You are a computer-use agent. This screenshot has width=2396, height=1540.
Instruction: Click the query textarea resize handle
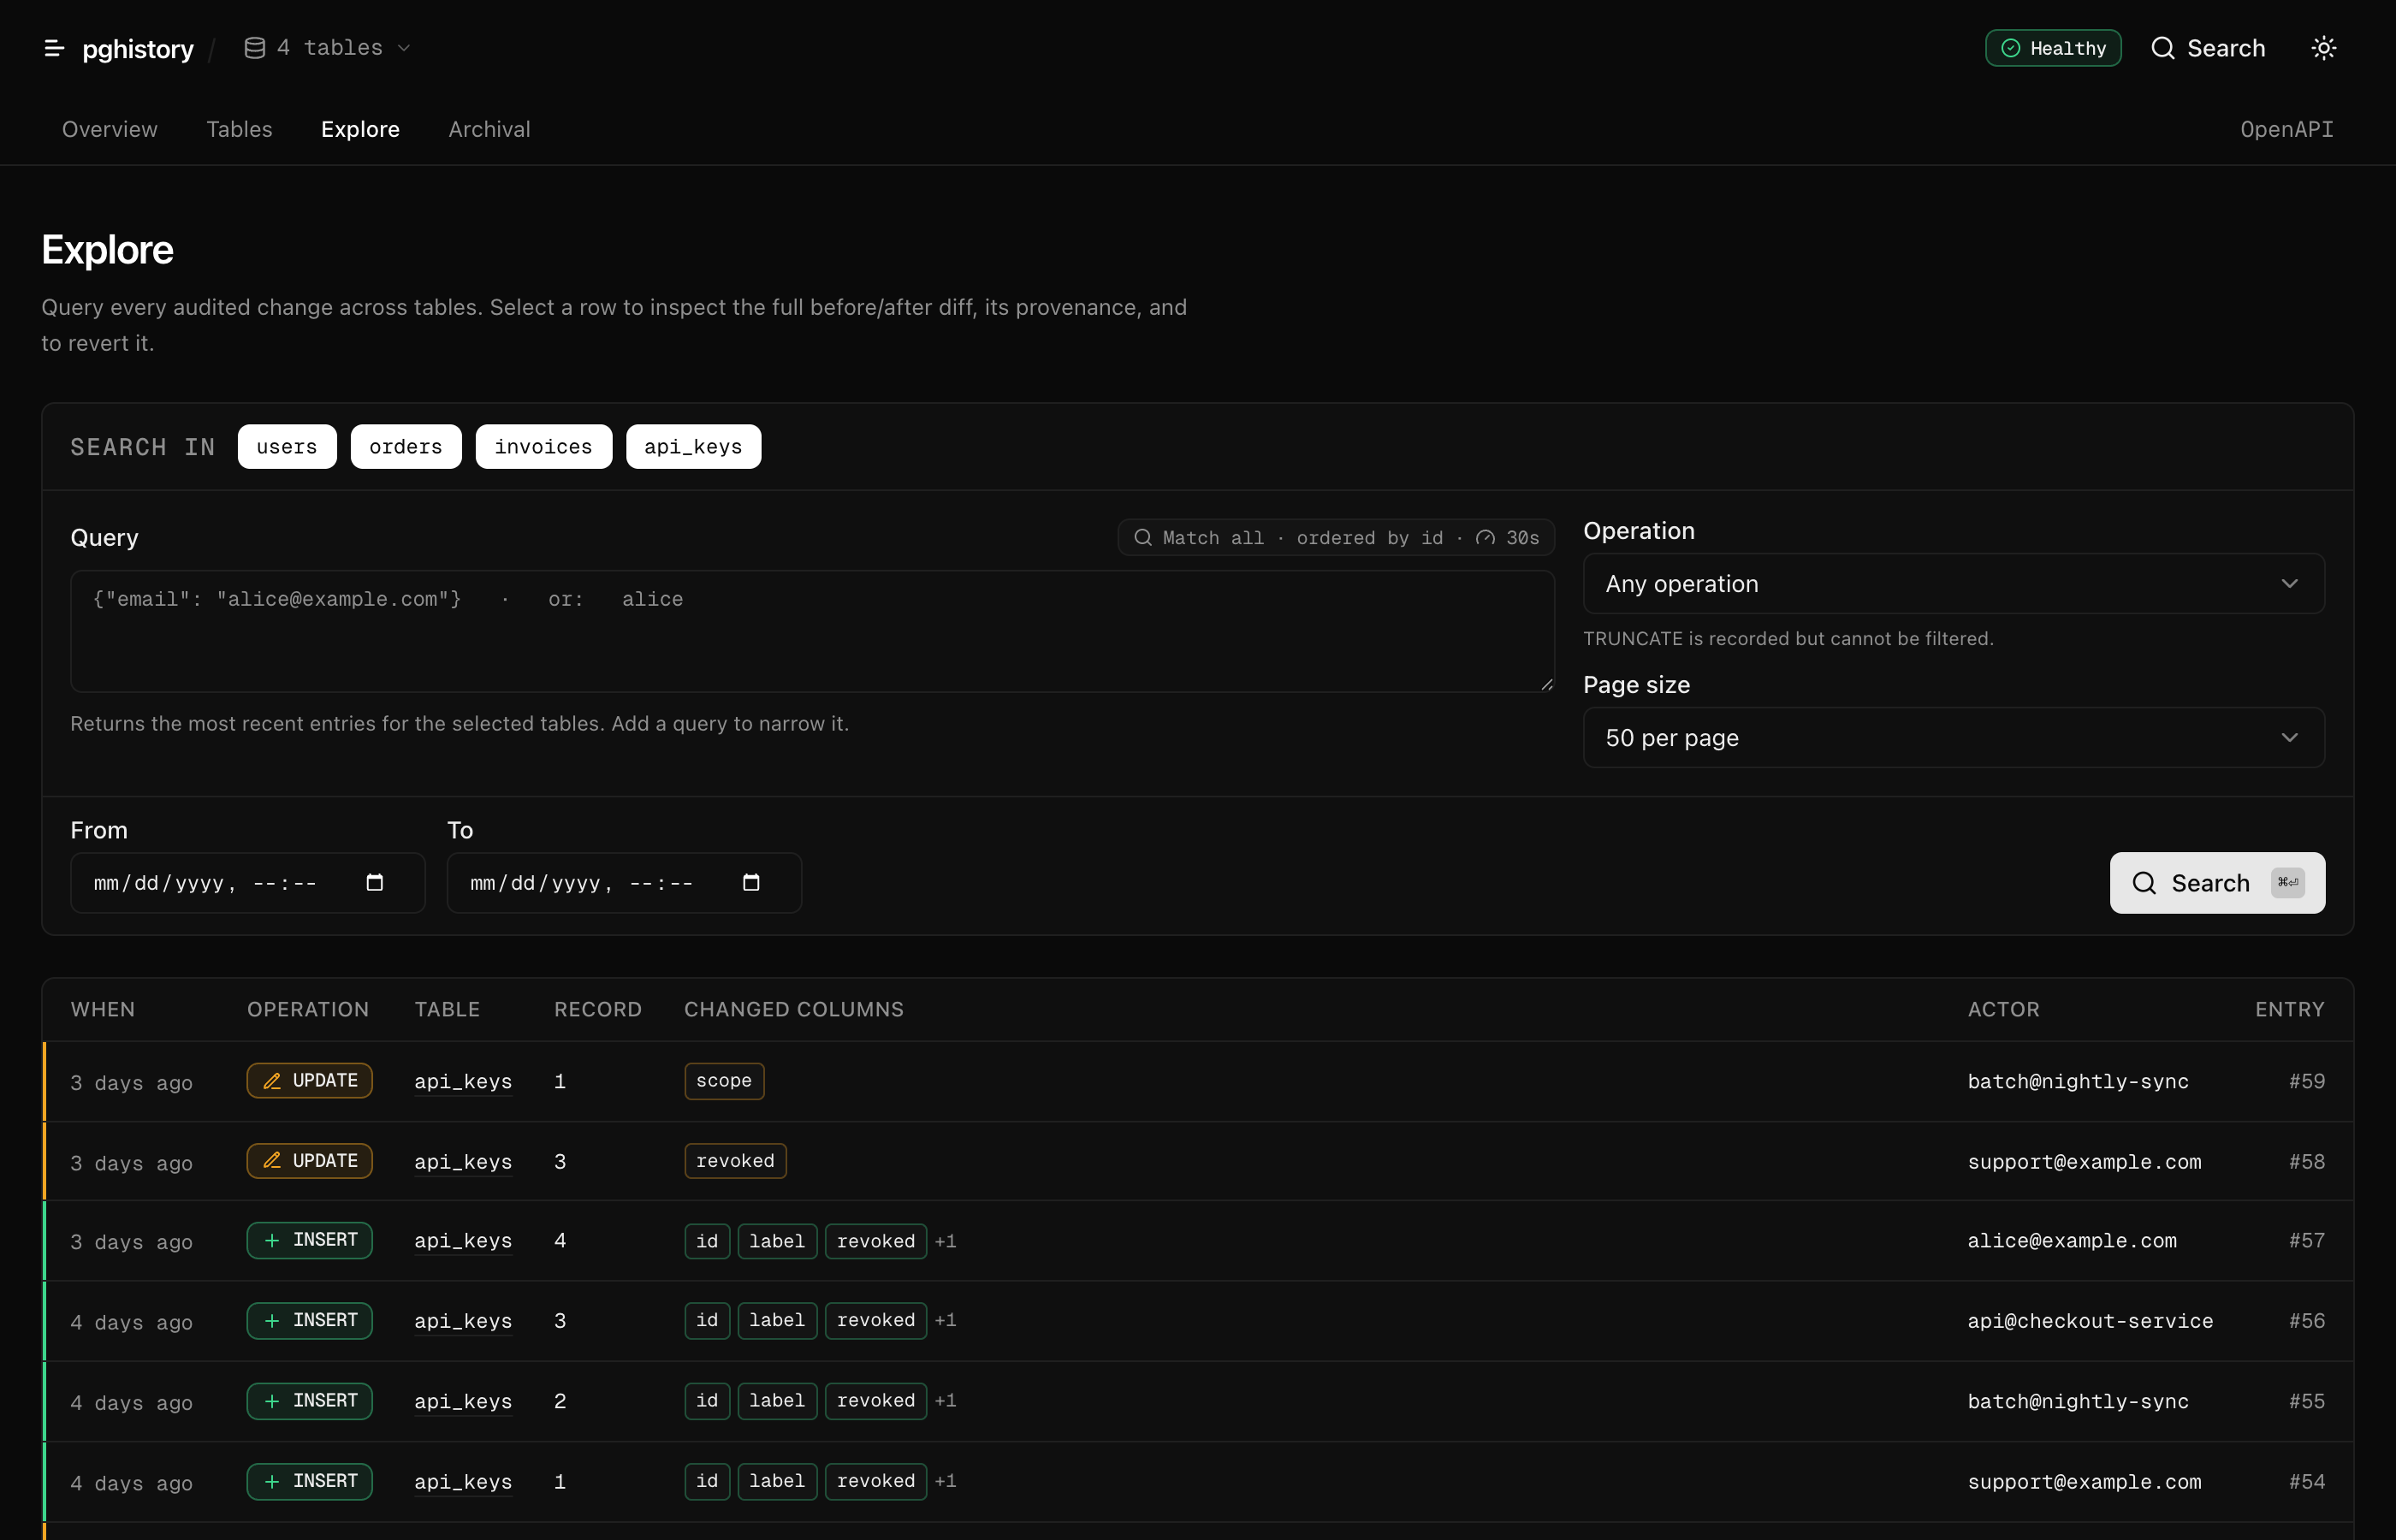click(x=1546, y=684)
